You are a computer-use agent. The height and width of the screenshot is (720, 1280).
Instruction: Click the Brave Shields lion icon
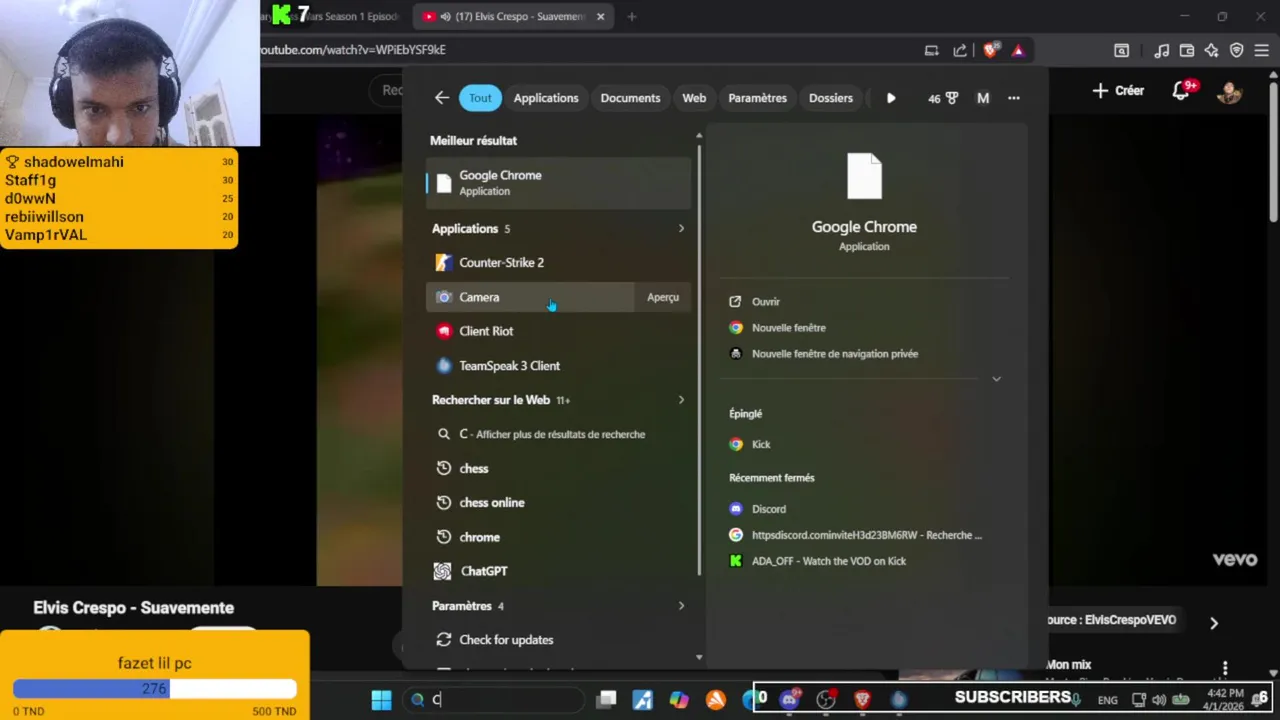990,50
